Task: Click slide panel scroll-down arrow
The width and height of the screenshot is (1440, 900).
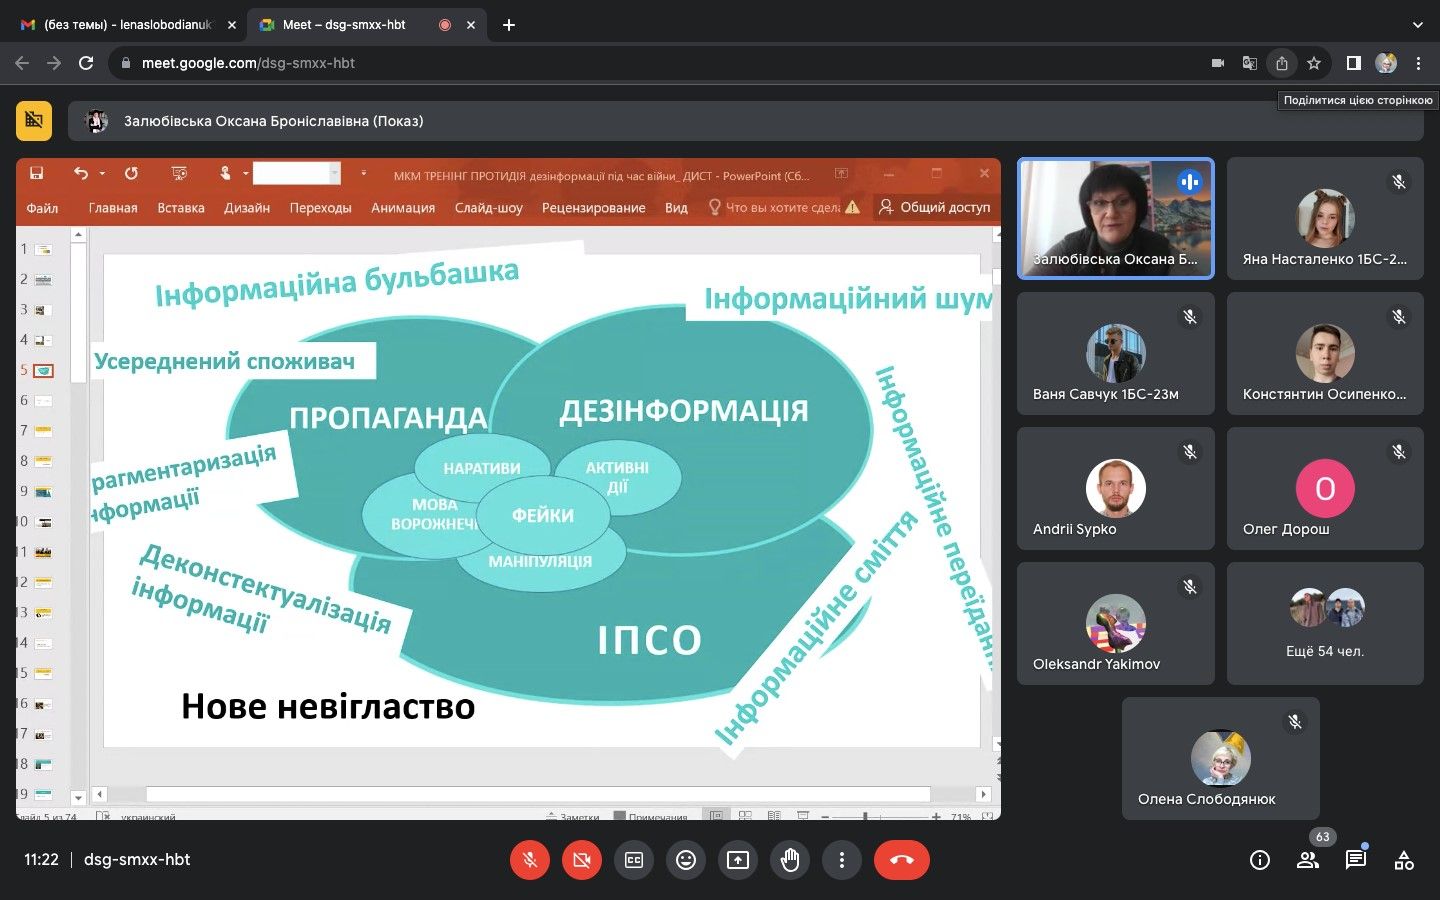Action: click(78, 798)
